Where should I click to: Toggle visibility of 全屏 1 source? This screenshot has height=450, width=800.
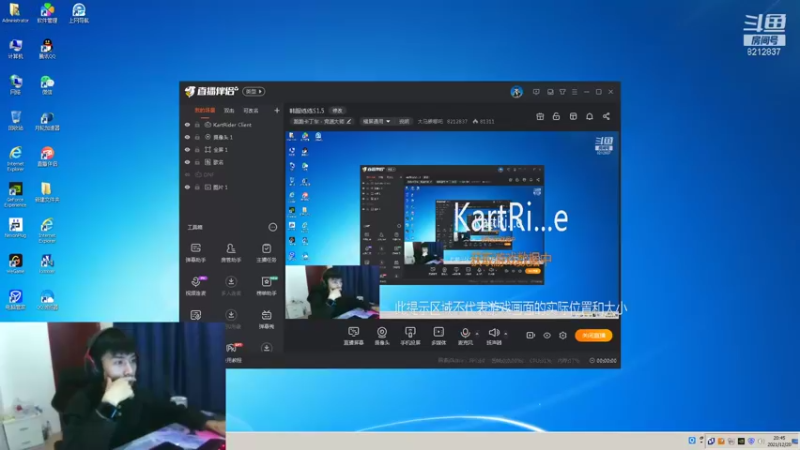pyautogui.click(x=187, y=149)
